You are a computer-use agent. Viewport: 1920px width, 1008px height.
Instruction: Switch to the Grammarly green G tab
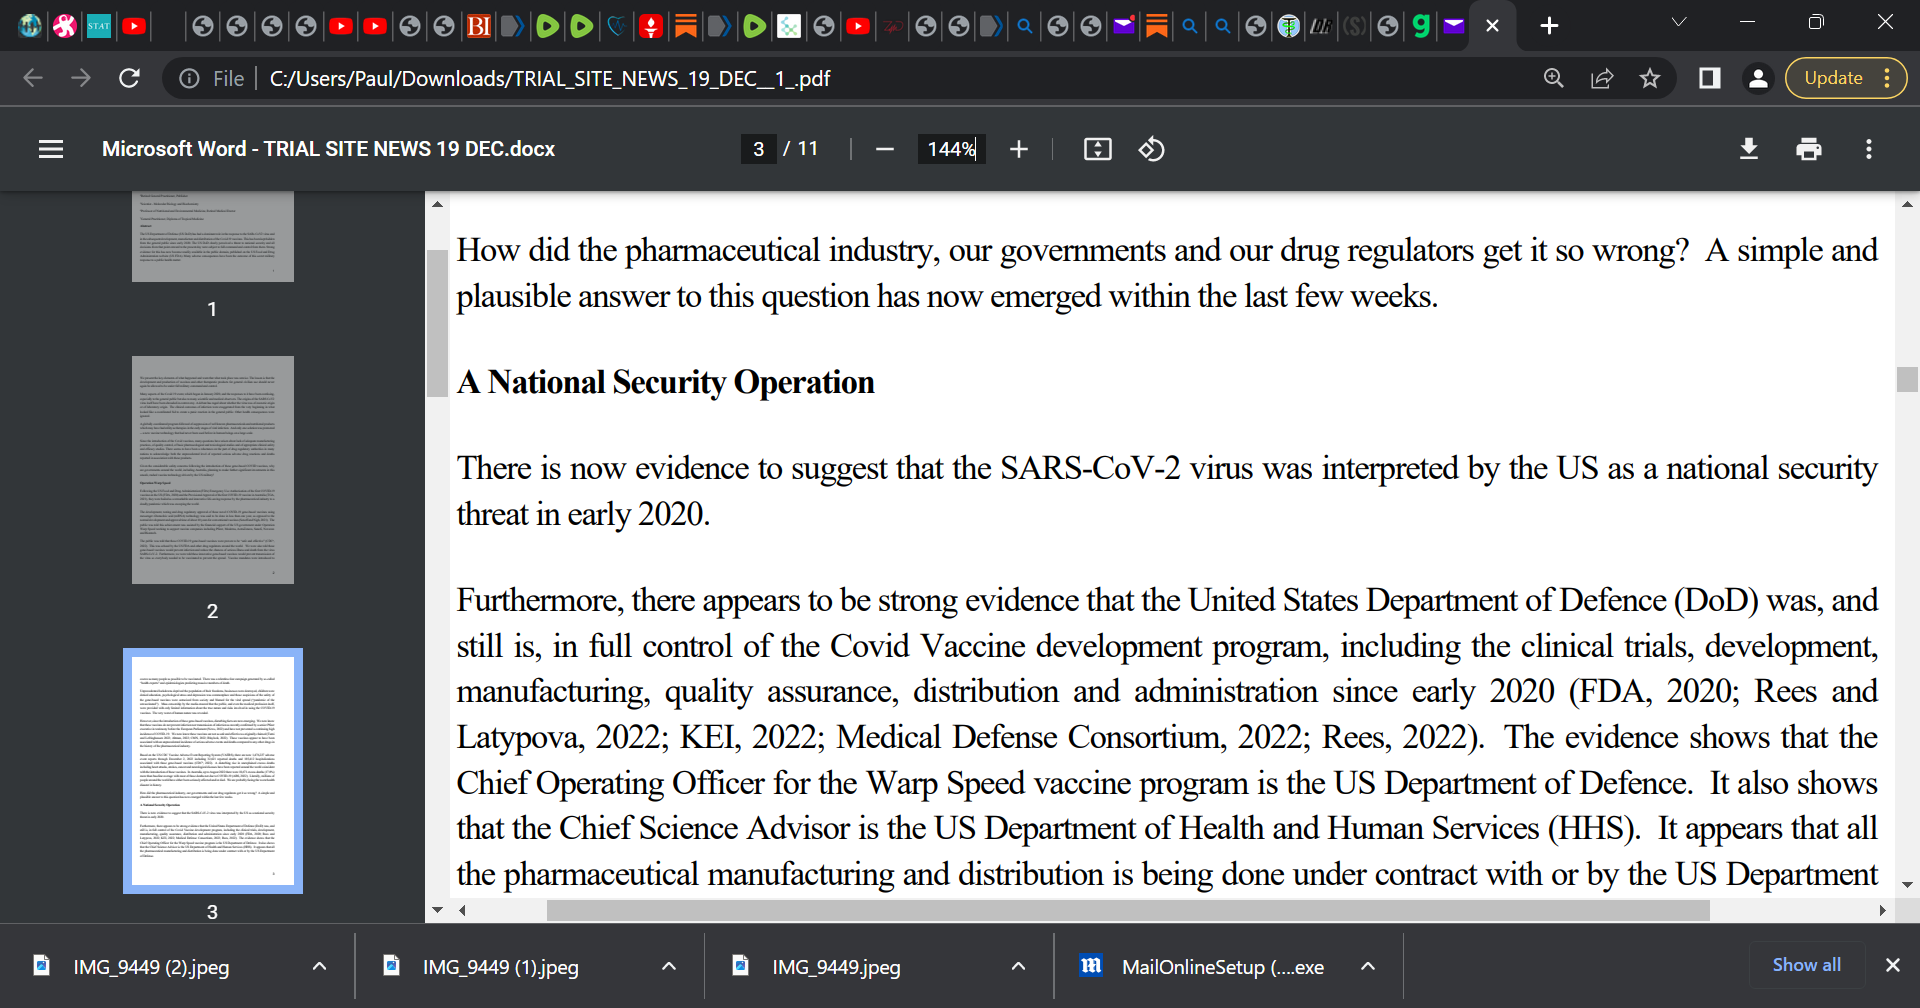click(1421, 26)
